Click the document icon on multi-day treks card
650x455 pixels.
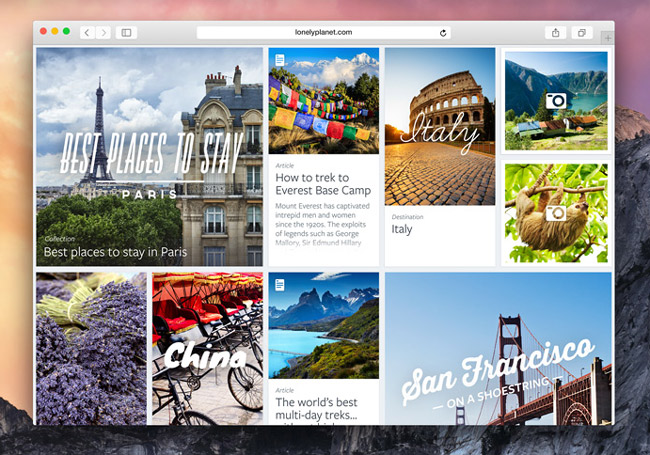pyautogui.click(x=280, y=285)
